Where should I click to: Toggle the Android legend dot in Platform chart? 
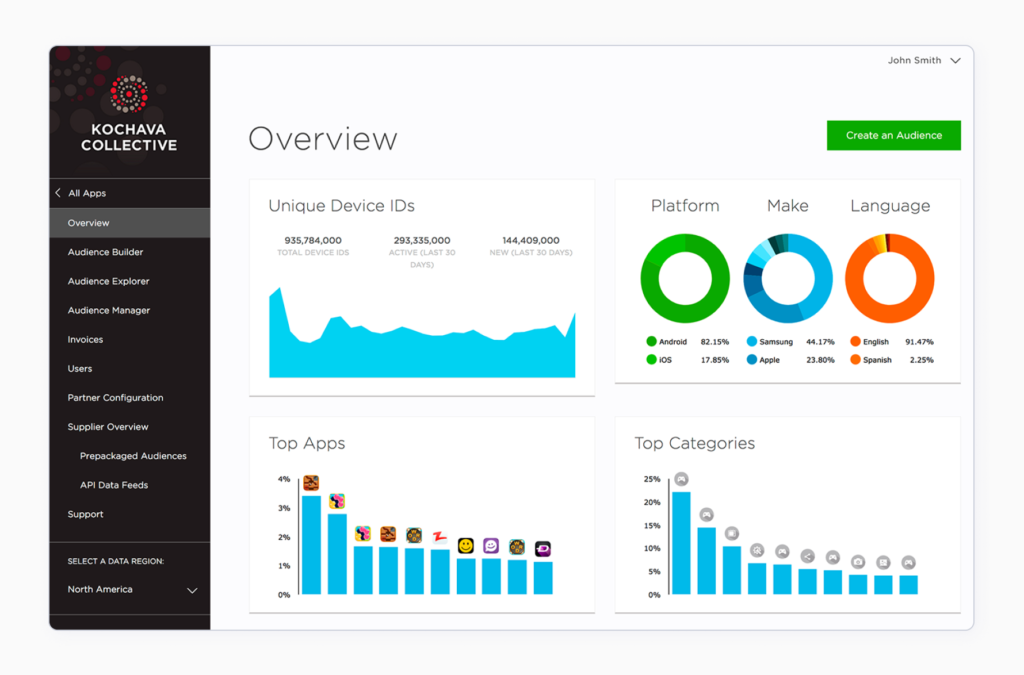click(653, 341)
